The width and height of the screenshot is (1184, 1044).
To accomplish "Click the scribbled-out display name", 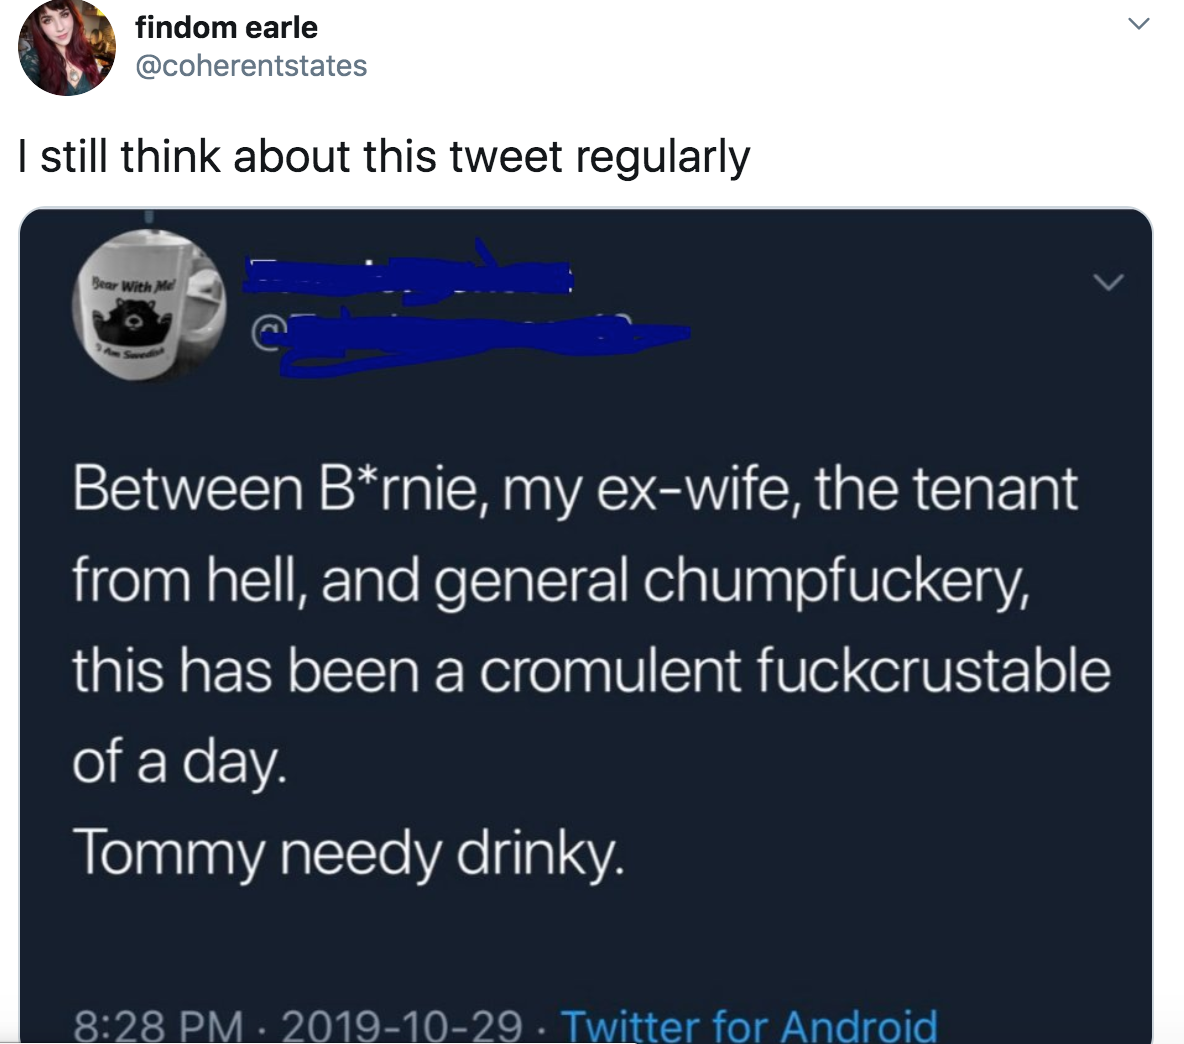I will pos(408,271).
